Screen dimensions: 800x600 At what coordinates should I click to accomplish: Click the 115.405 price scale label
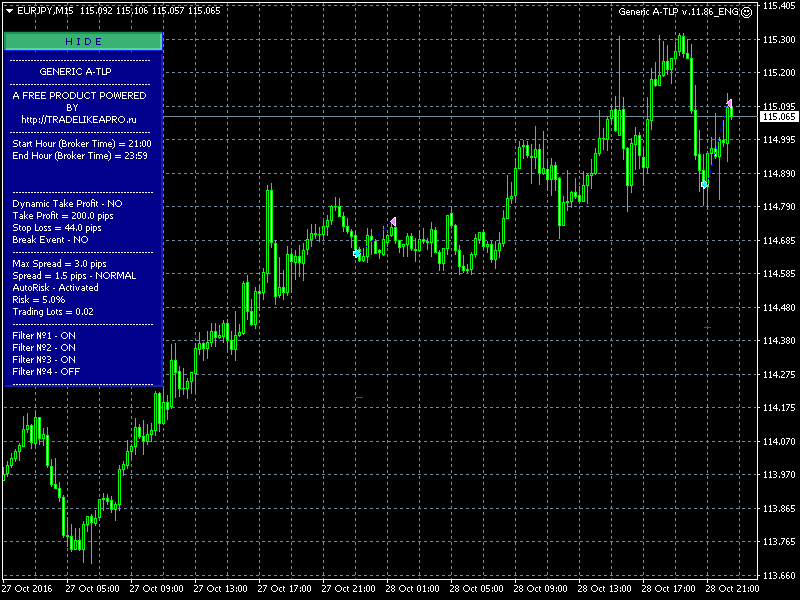coord(779,6)
